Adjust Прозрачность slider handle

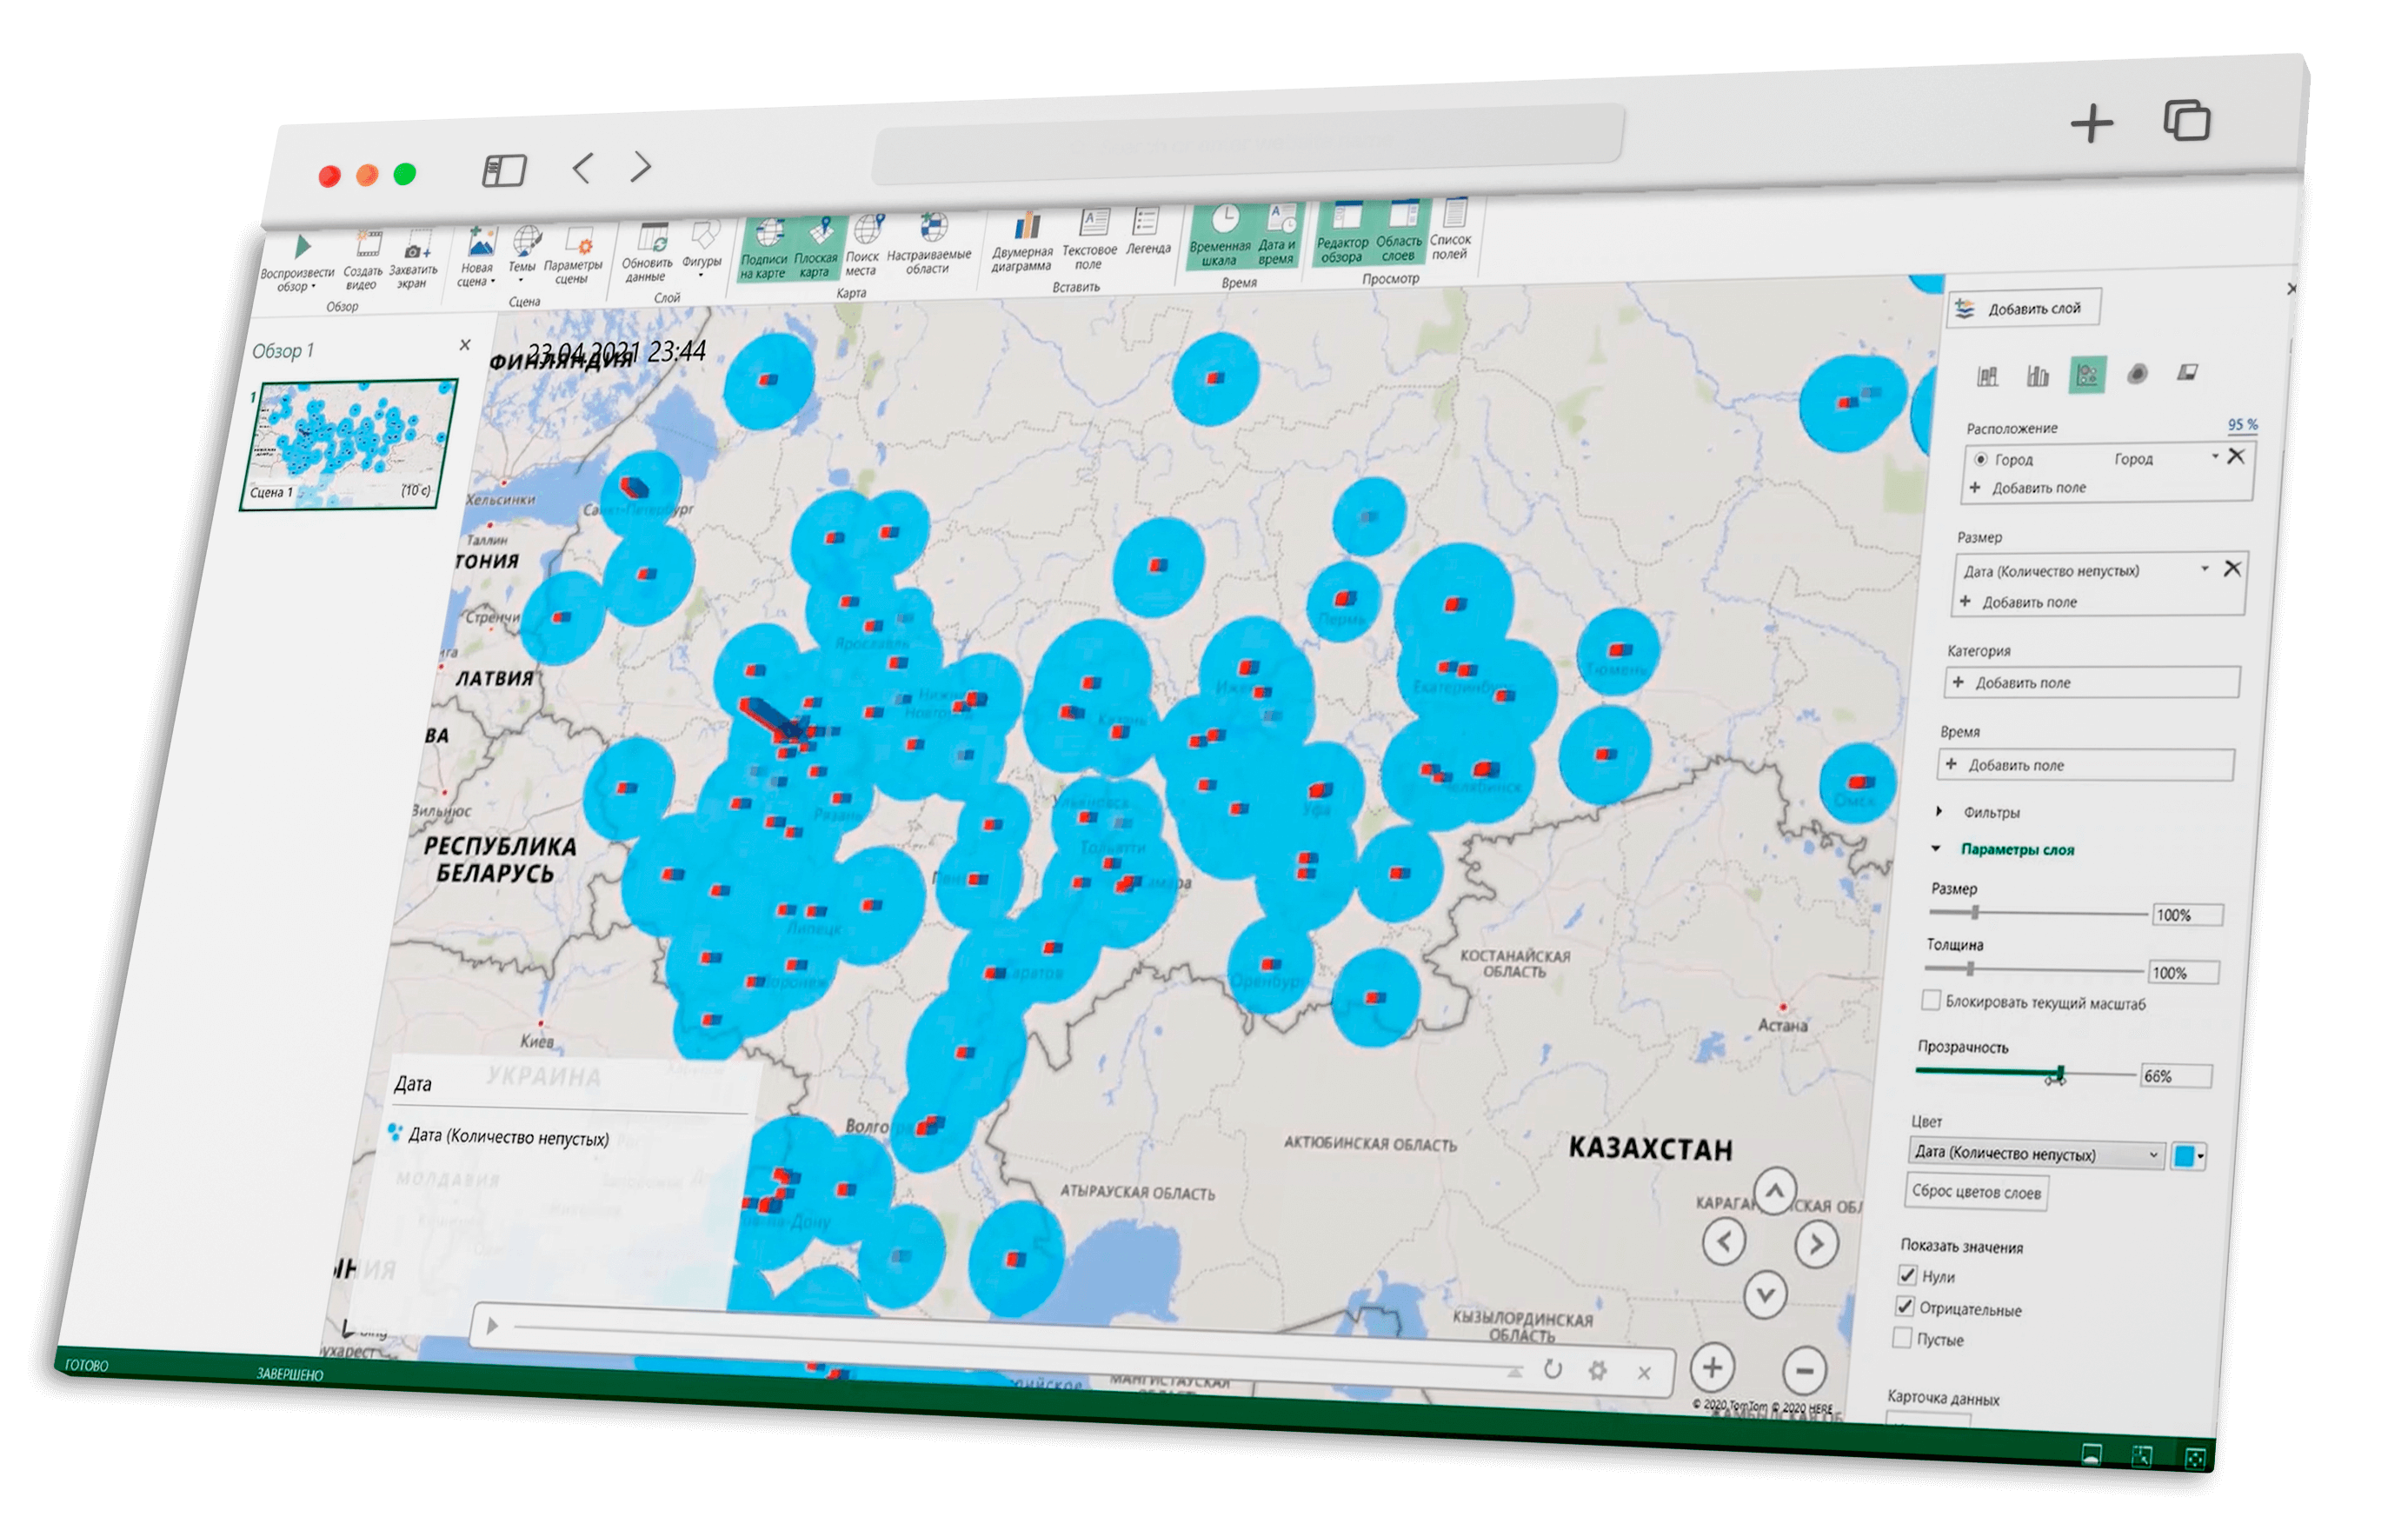[x=2059, y=1075]
